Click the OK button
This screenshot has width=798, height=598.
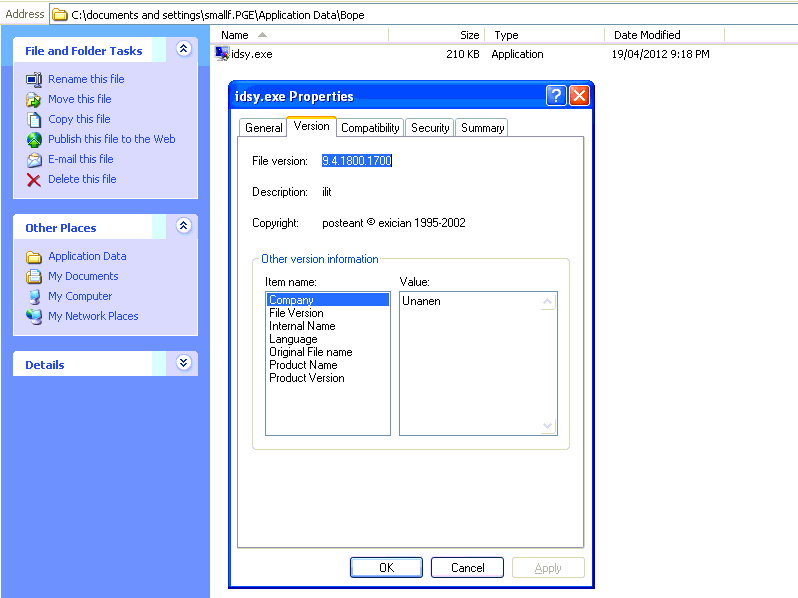pyautogui.click(x=386, y=567)
